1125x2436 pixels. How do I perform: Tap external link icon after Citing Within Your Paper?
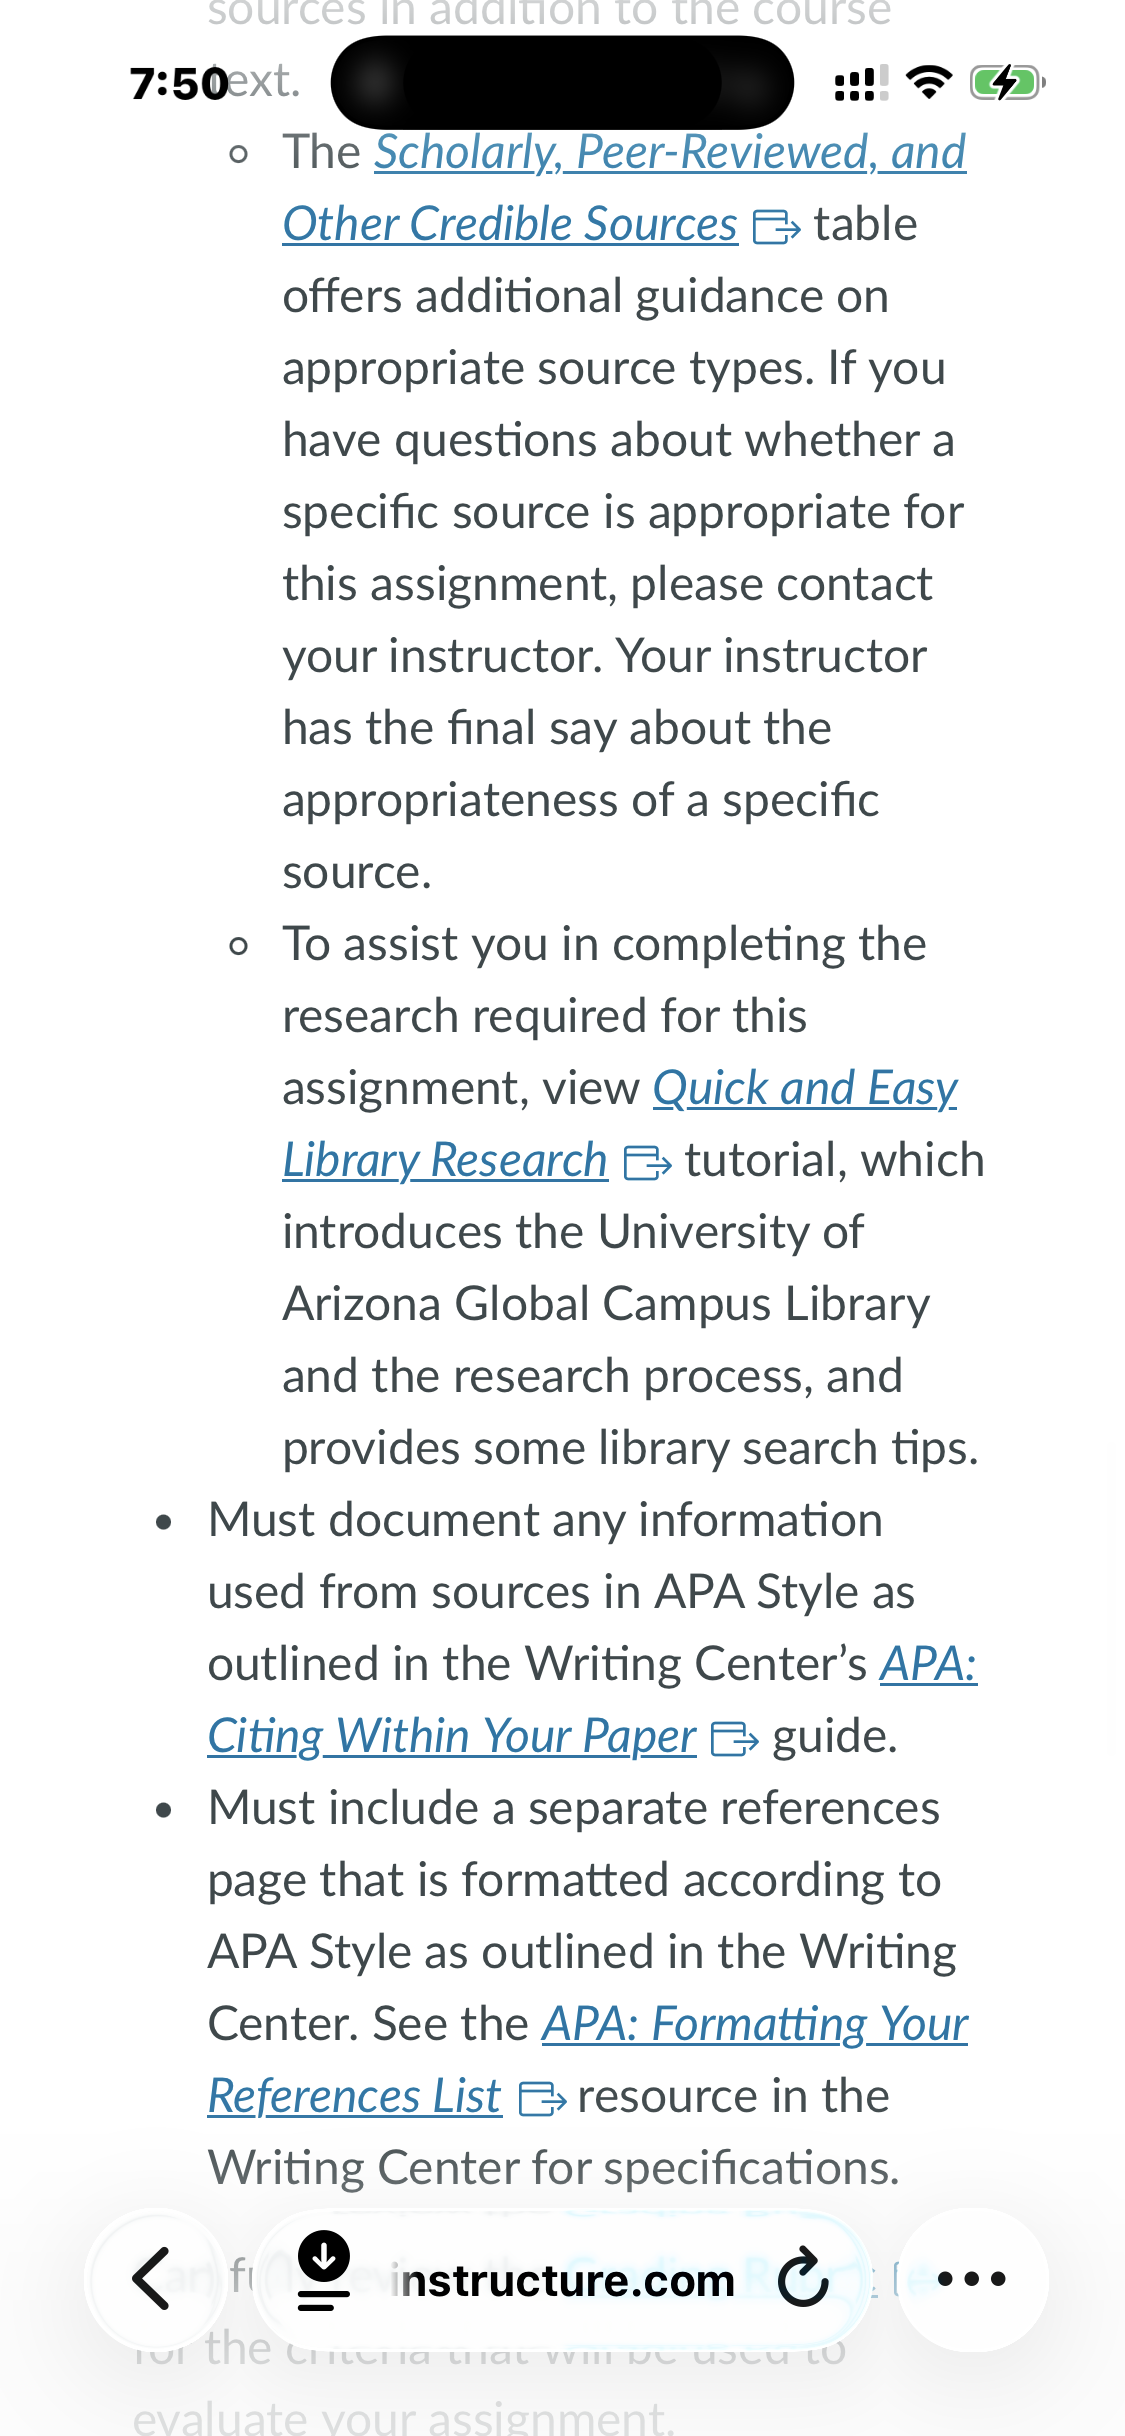coord(734,1739)
